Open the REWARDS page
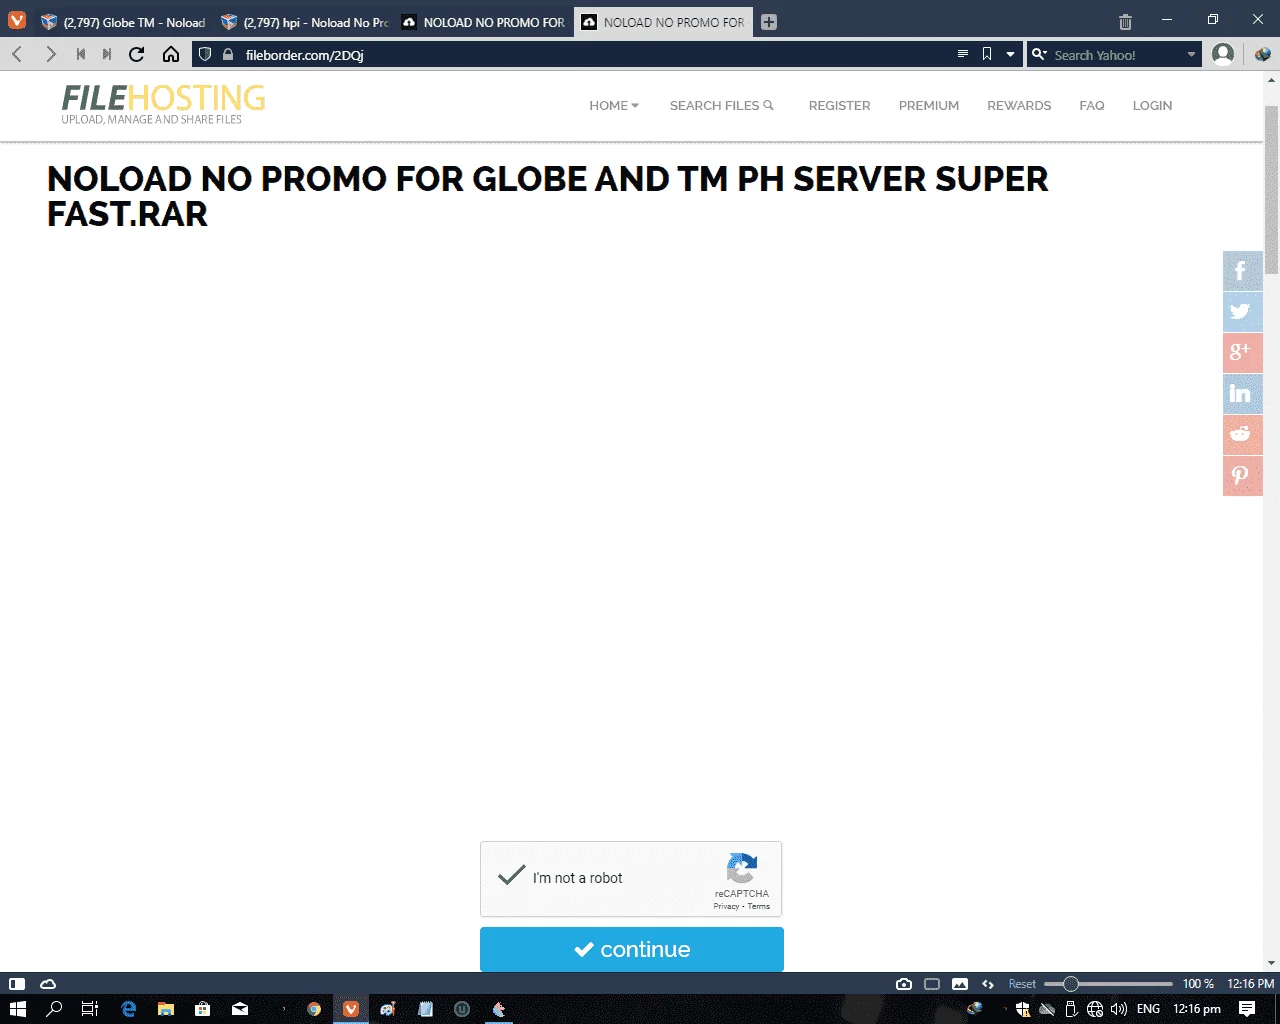The height and width of the screenshot is (1024, 1280). coord(1019,105)
